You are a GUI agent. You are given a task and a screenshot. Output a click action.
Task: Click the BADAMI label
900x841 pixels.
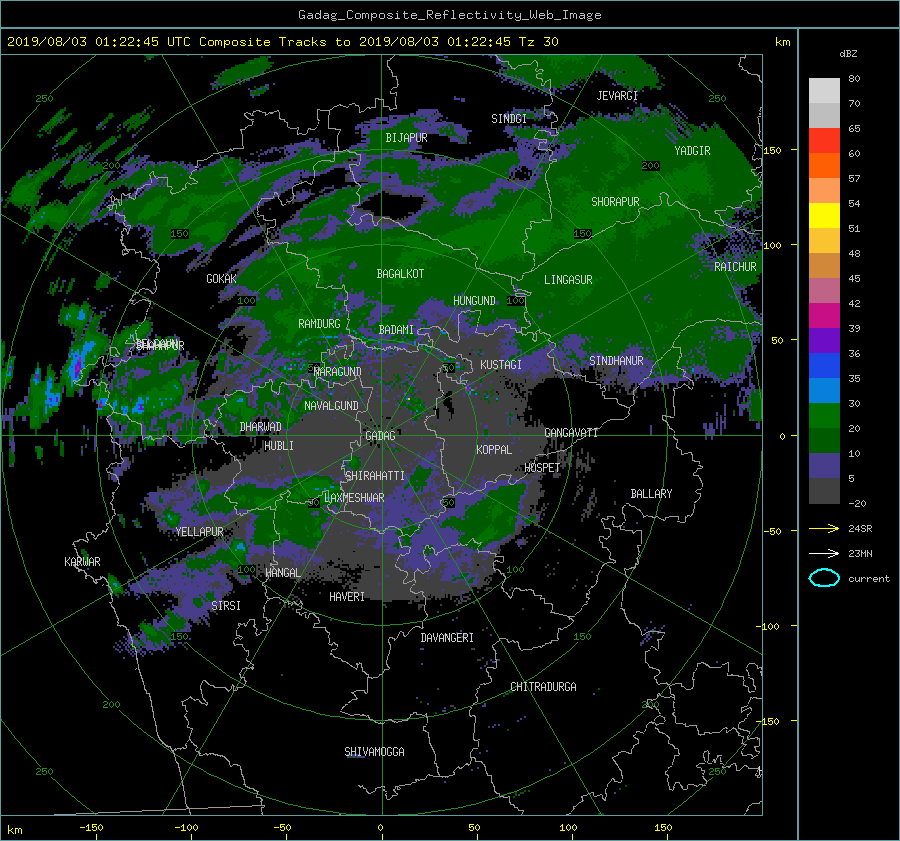click(x=396, y=330)
